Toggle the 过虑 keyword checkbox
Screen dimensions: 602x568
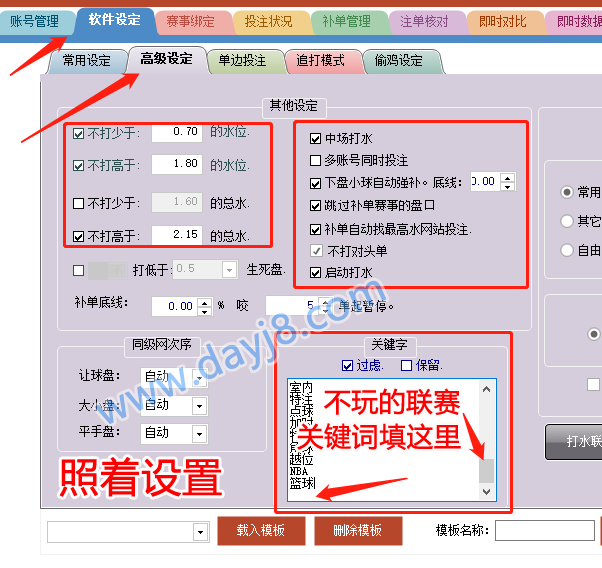[347, 366]
